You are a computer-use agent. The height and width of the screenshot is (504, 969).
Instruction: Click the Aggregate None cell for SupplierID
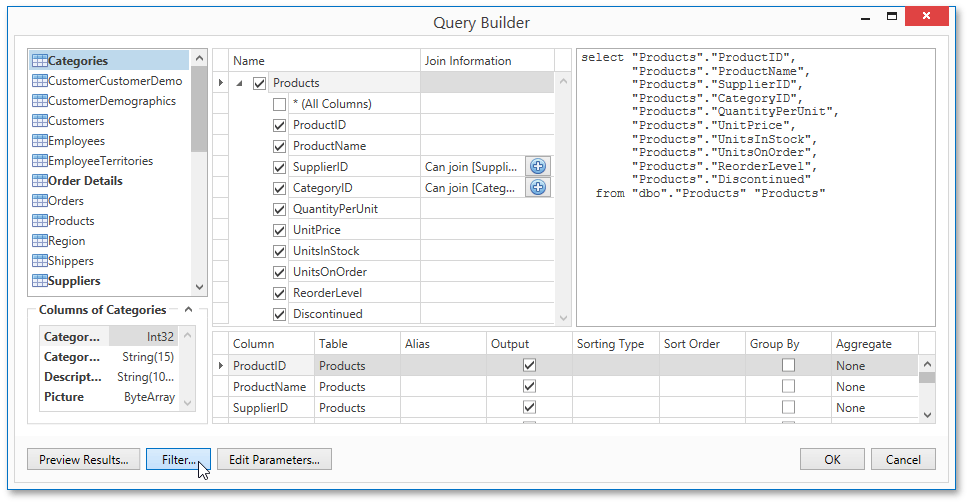coord(874,408)
